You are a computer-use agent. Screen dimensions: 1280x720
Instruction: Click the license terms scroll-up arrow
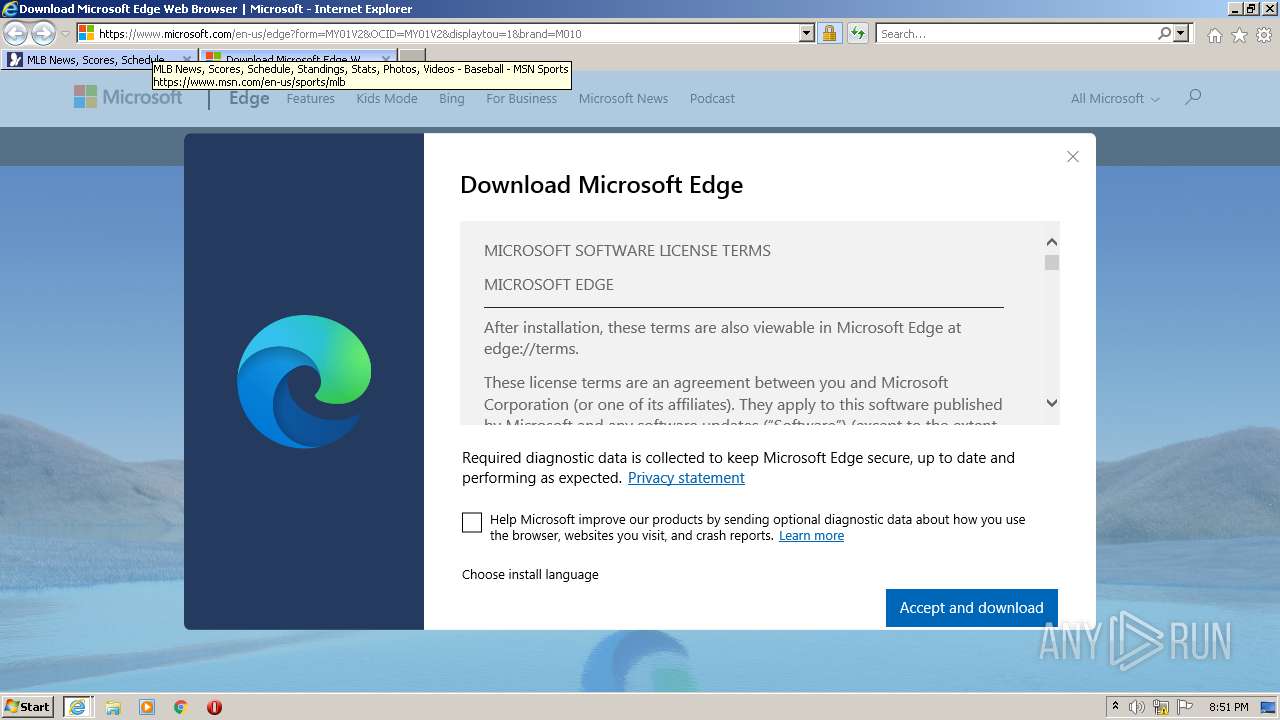pos(1052,242)
